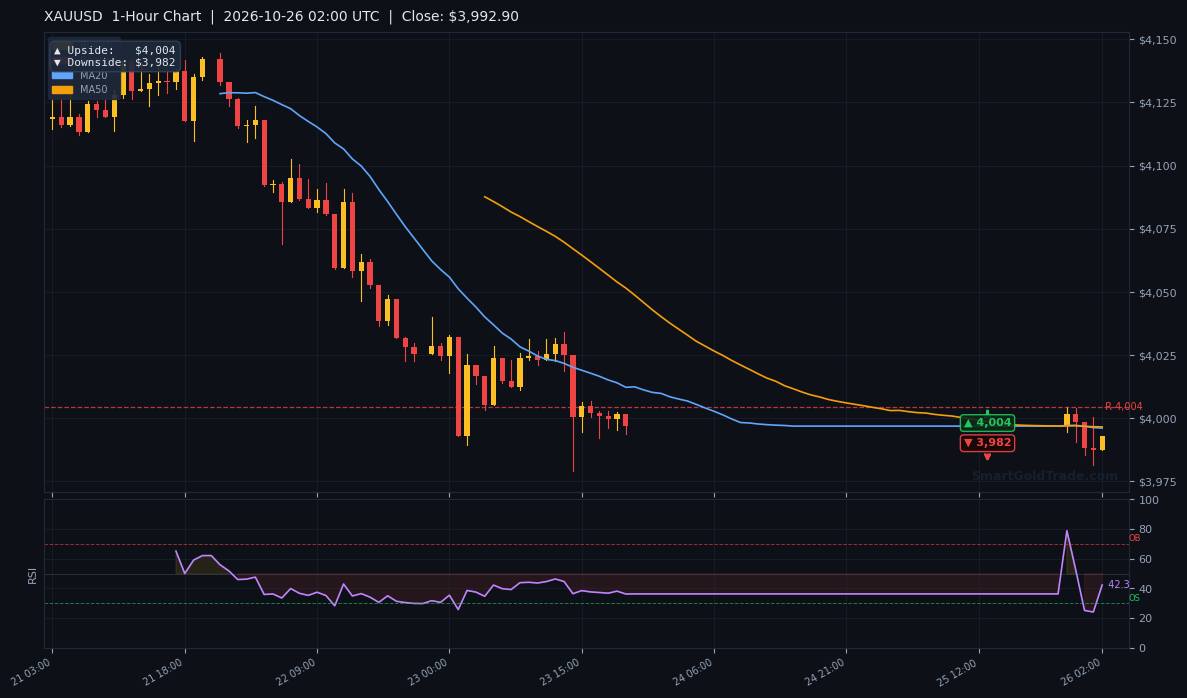Click the 24 21:00 time axis label
The height and width of the screenshot is (698, 1187).
click(x=825, y=672)
